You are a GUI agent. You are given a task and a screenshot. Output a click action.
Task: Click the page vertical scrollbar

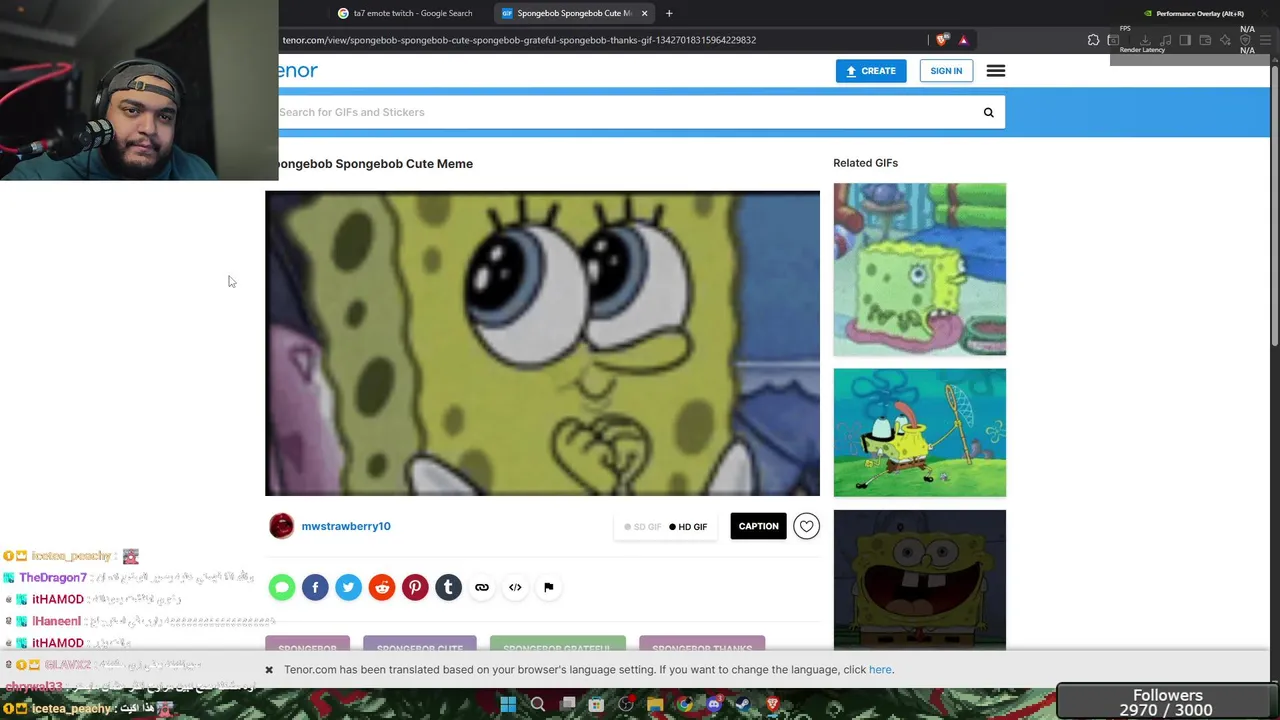[x=1274, y=205]
